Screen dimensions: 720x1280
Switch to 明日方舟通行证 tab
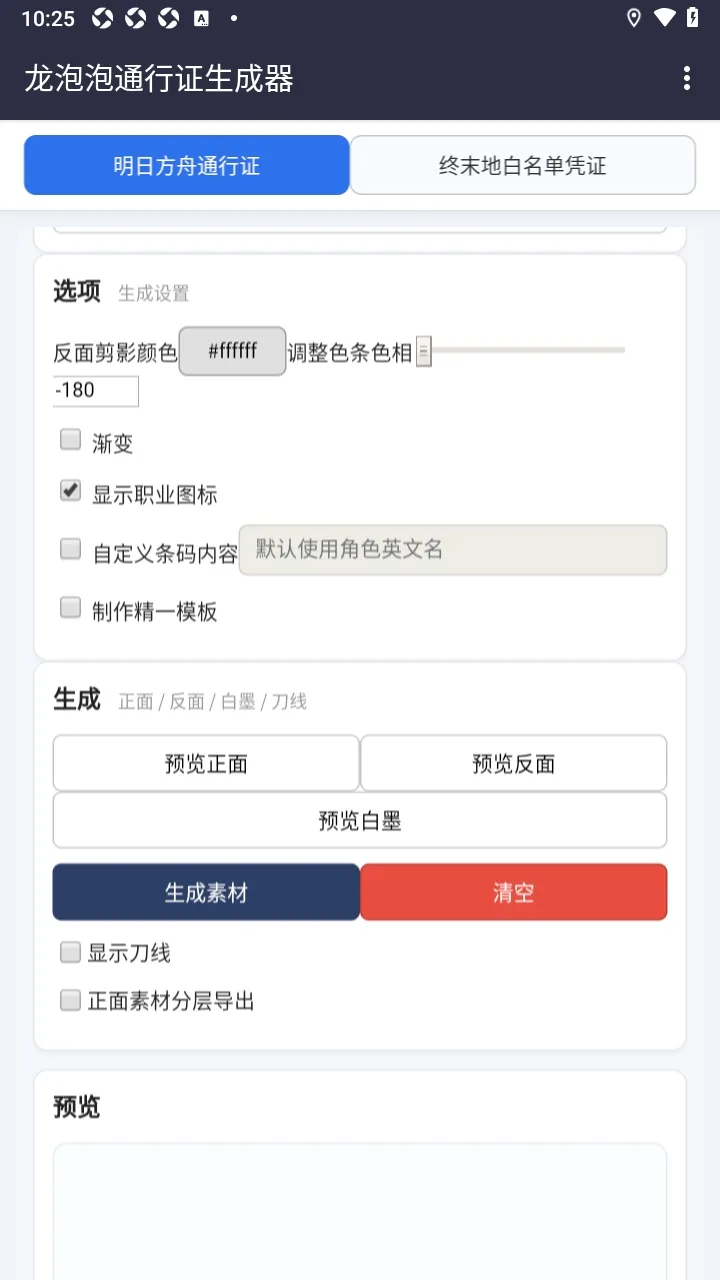pyautogui.click(x=187, y=165)
